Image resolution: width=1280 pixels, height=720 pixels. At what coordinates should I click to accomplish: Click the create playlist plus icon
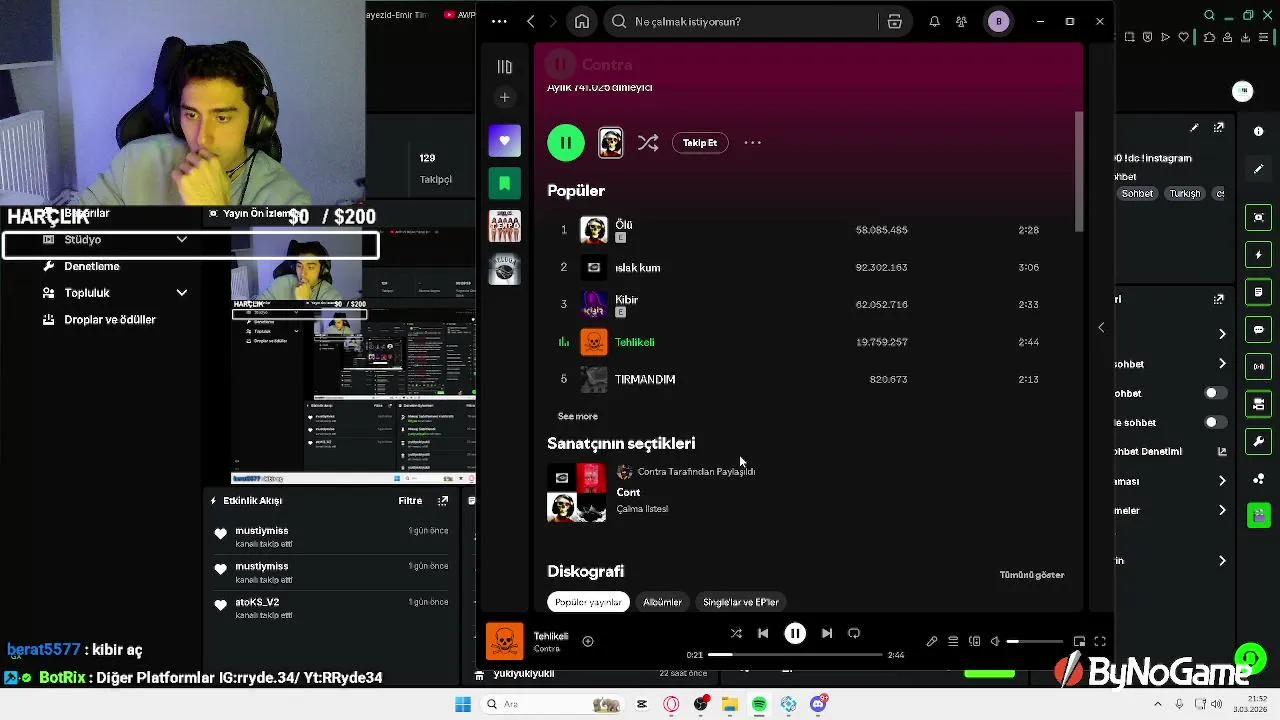click(x=505, y=97)
